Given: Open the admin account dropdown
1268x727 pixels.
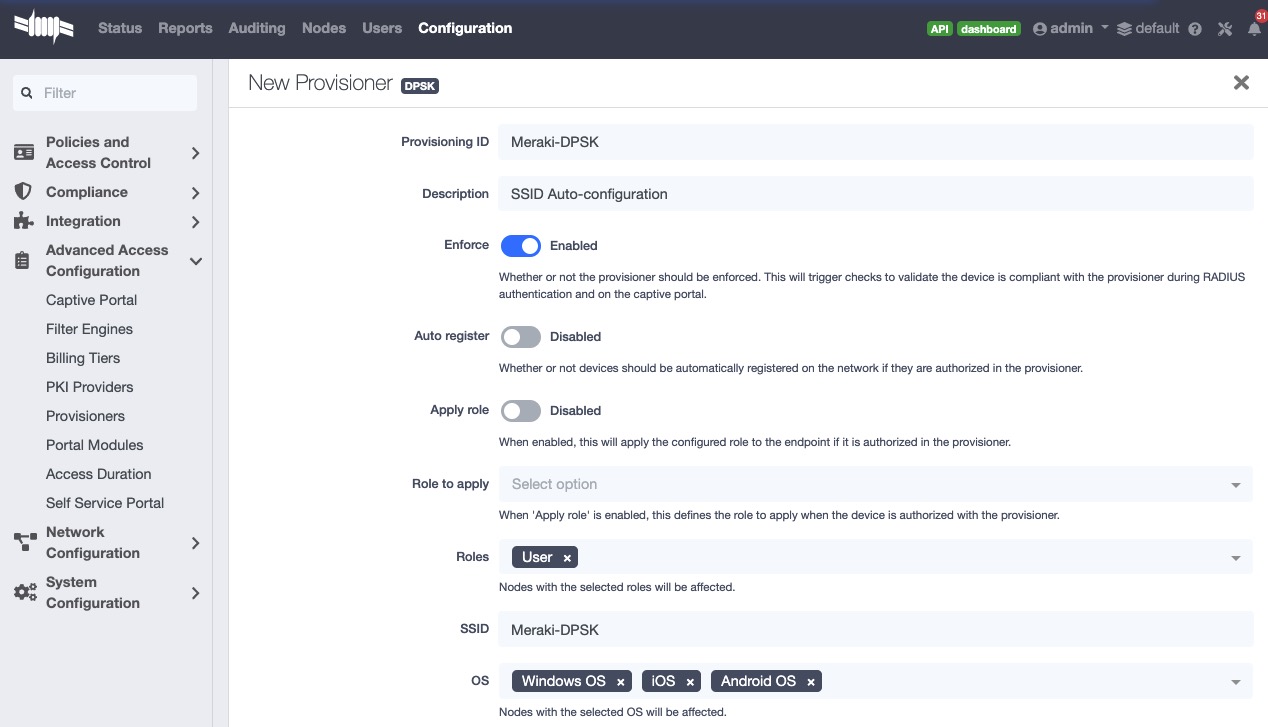Looking at the screenshot, I should pos(1069,28).
